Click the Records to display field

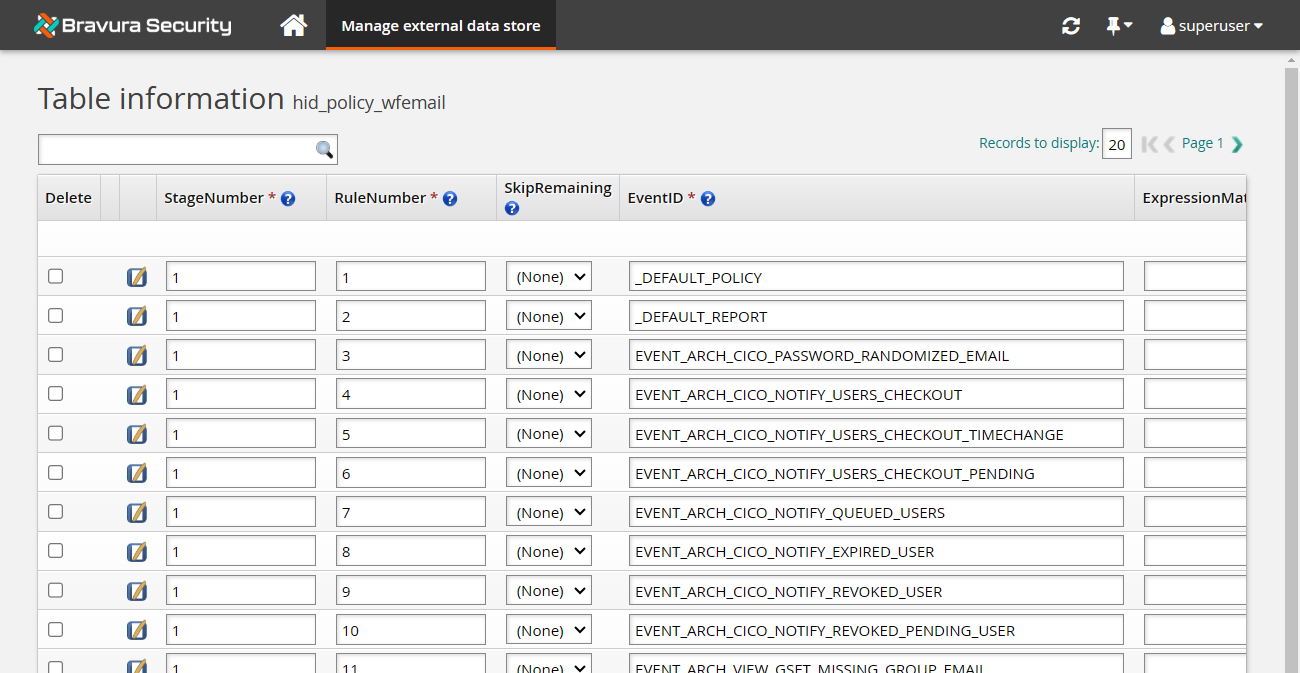1117,143
